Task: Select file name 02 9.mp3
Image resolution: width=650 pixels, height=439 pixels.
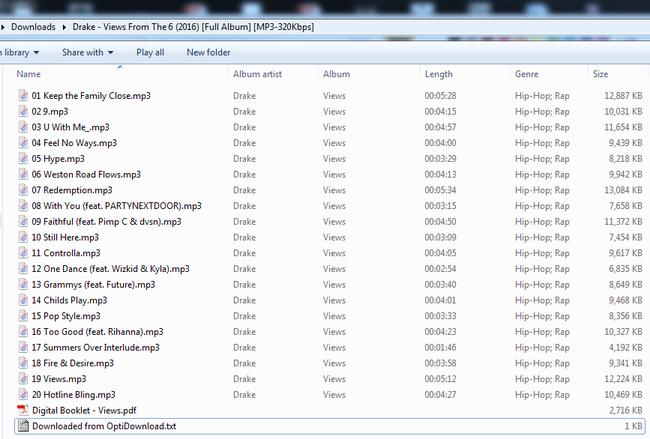Action: (50, 112)
